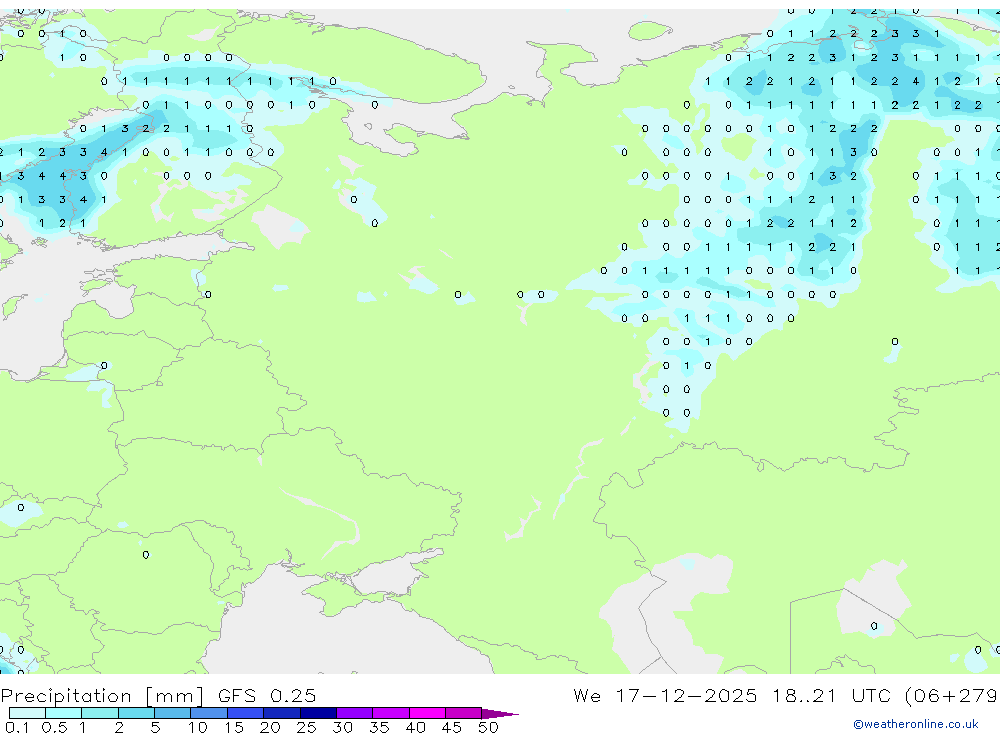This screenshot has width=1000, height=733.
Task: Select the 5–10 mm legend color
Action: tap(172, 713)
